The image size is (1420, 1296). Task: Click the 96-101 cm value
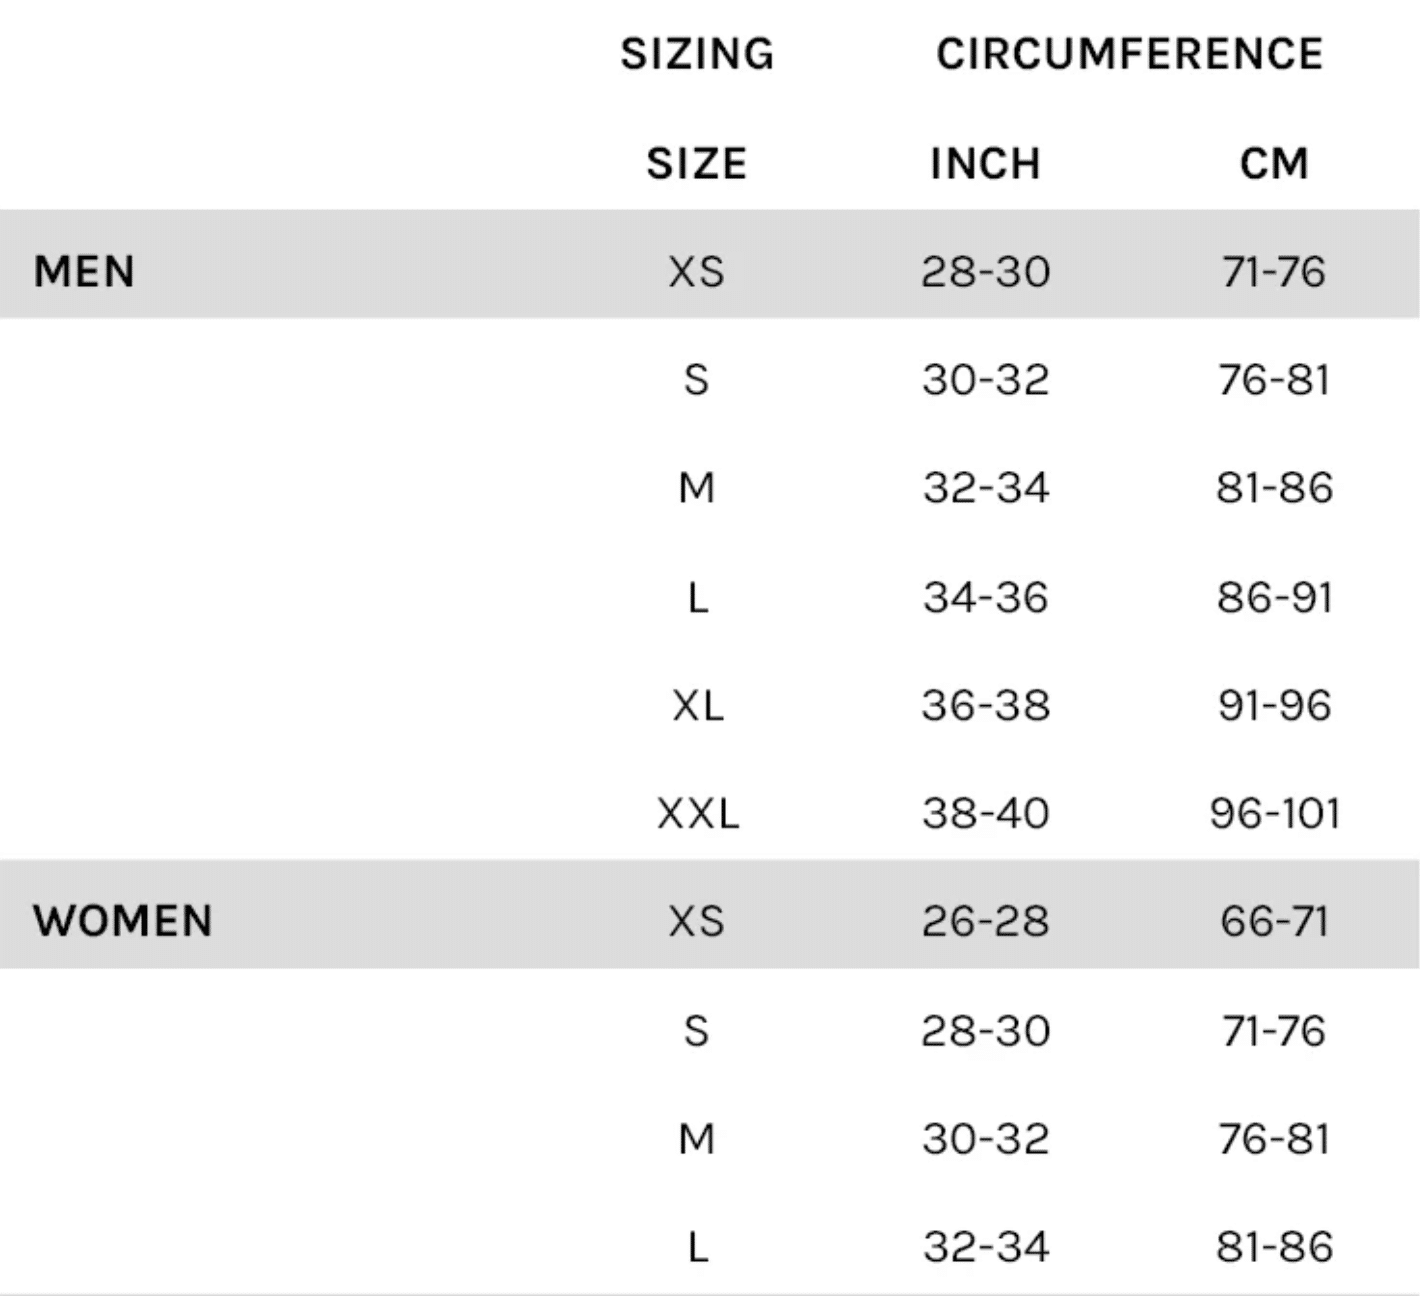point(1274,813)
